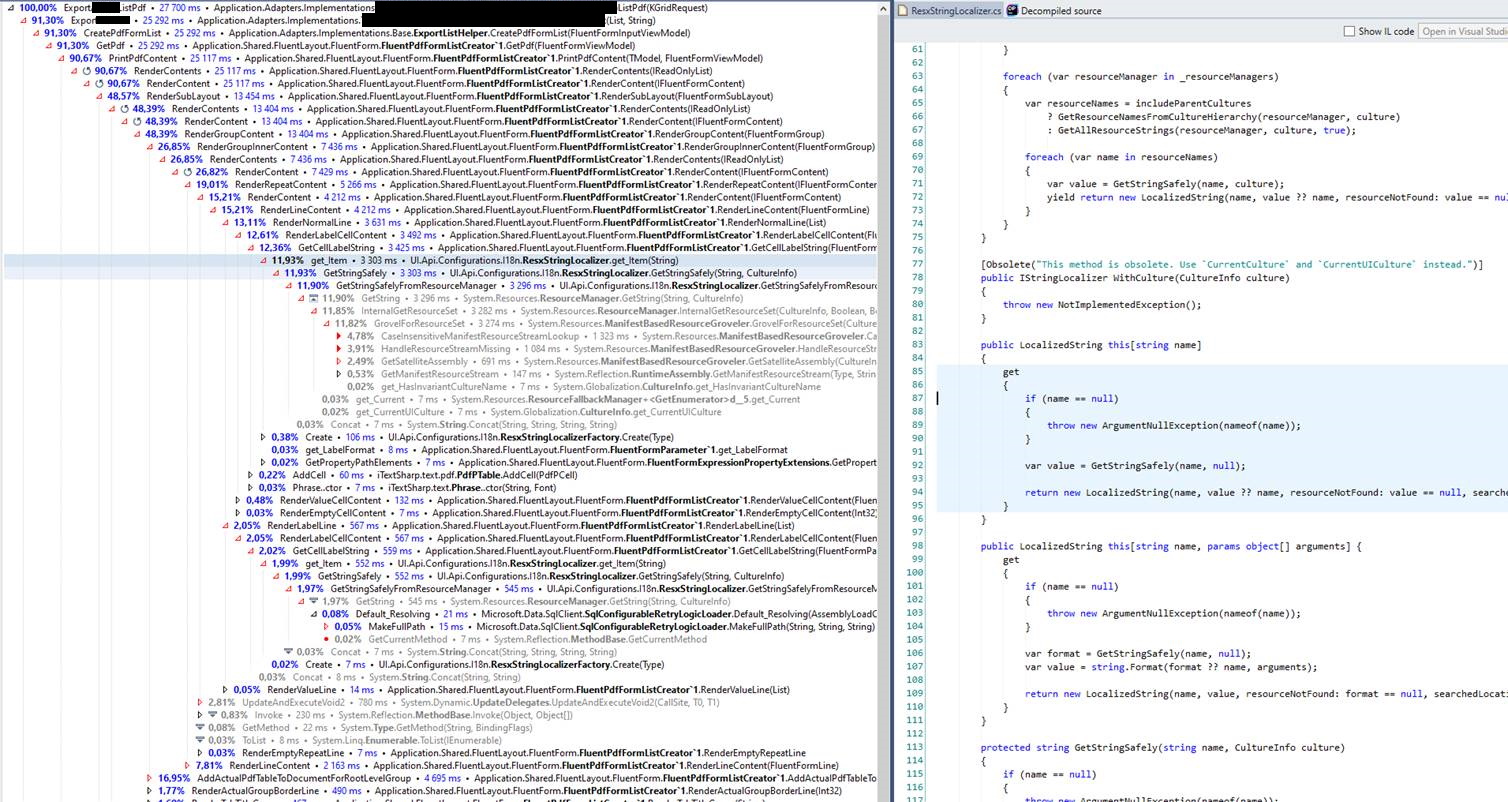Expand the 2,49% GetSatelliteAssembly node
Screen dimensions: 1508x802
point(339,362)
